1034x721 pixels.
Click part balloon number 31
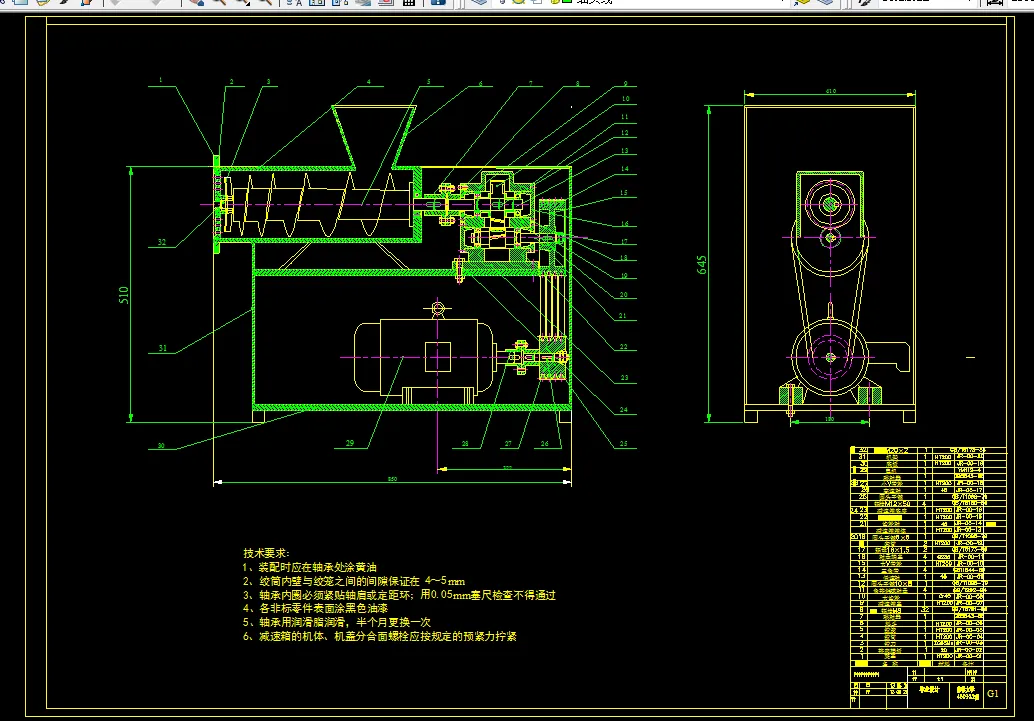[x=163, y=348]
